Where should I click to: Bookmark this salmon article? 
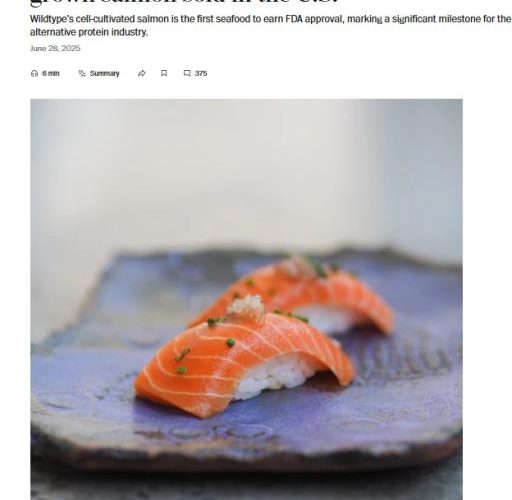pos(164,73)
